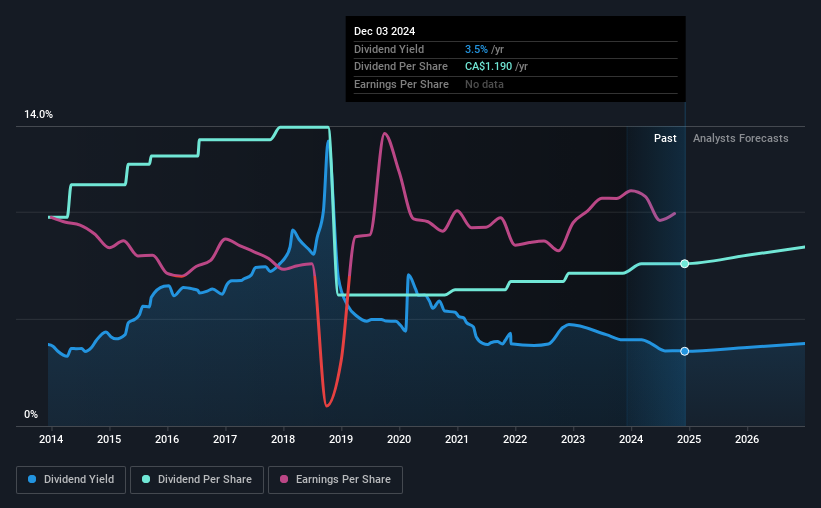Click the 2016 x-axis label
The height and width of the screenshot is (508, 821).
[x=167, y=439]
